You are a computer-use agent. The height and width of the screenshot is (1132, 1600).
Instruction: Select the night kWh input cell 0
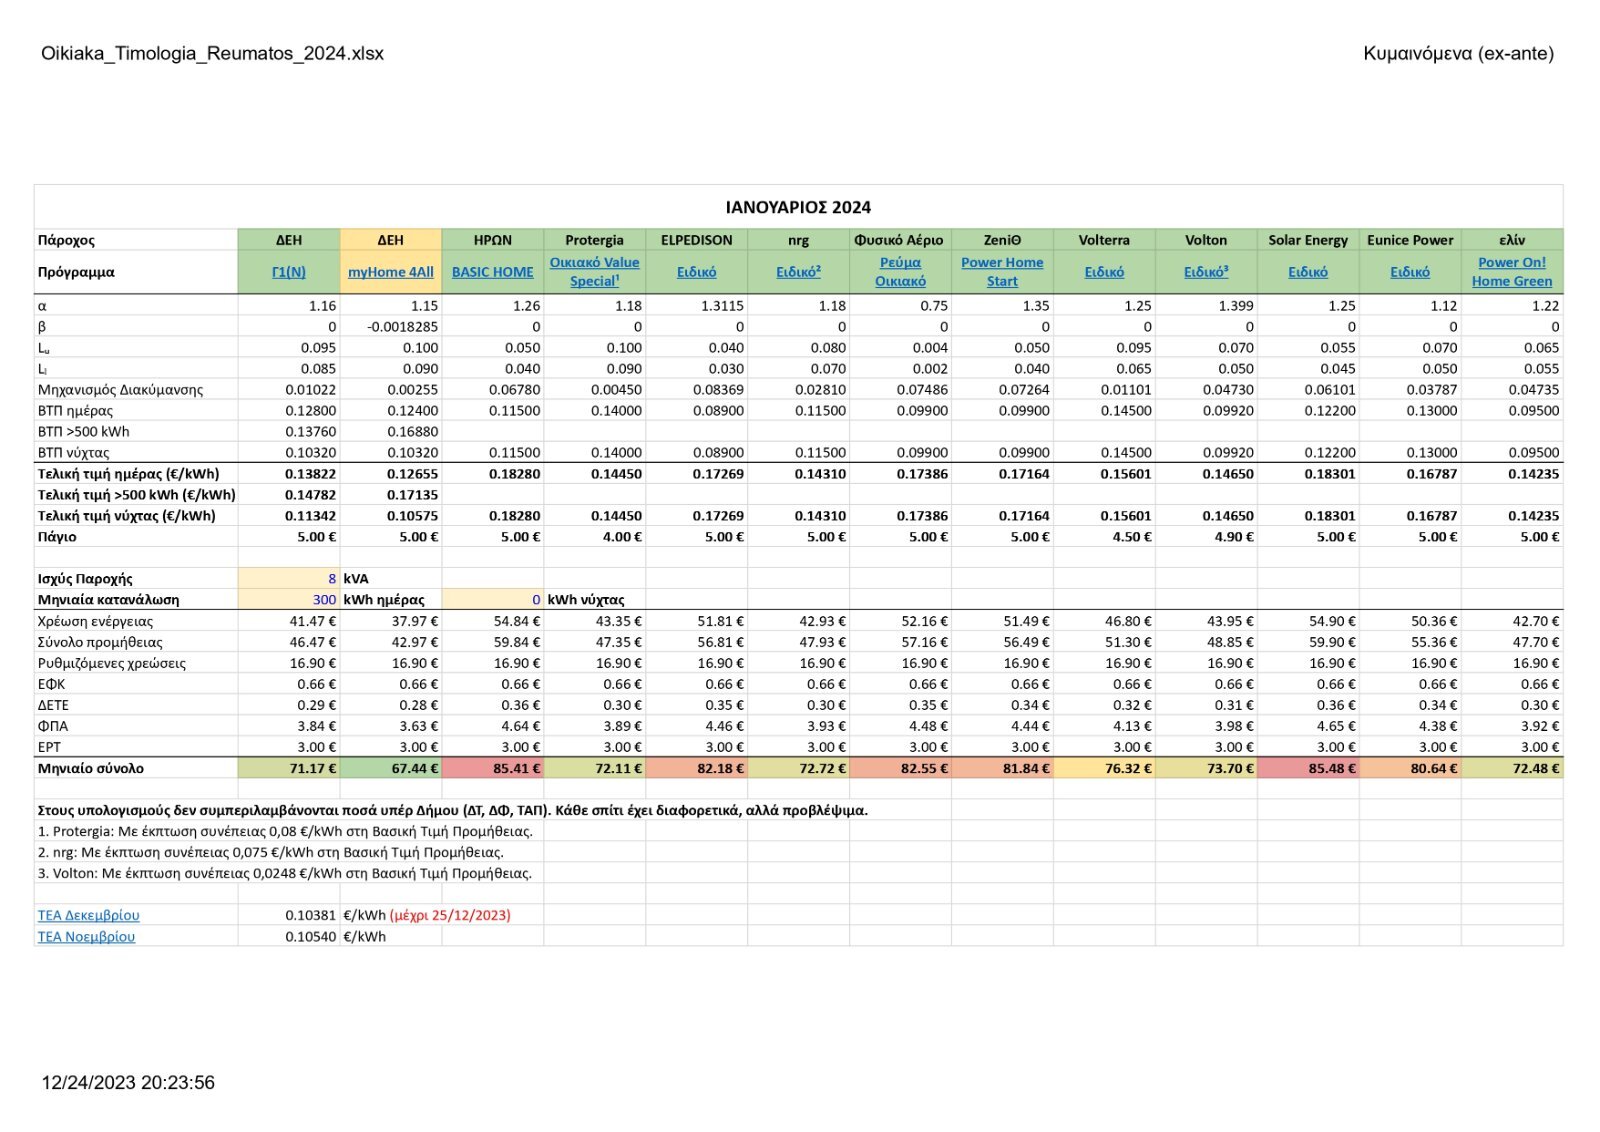pyautogui.click(x=493, y=600)
